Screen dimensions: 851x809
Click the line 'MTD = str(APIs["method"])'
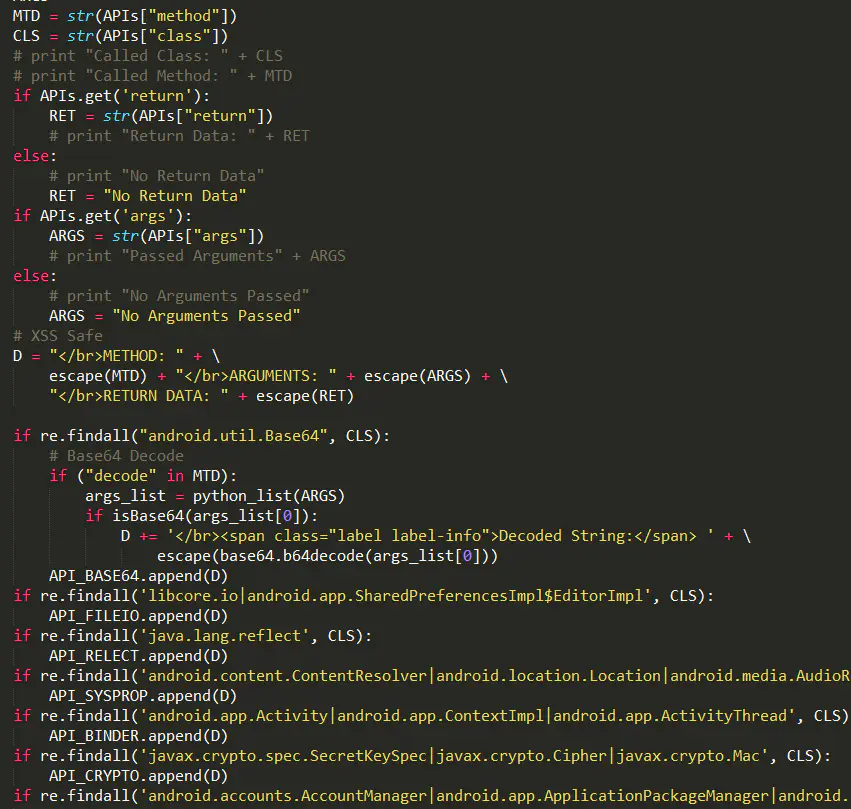125,16
